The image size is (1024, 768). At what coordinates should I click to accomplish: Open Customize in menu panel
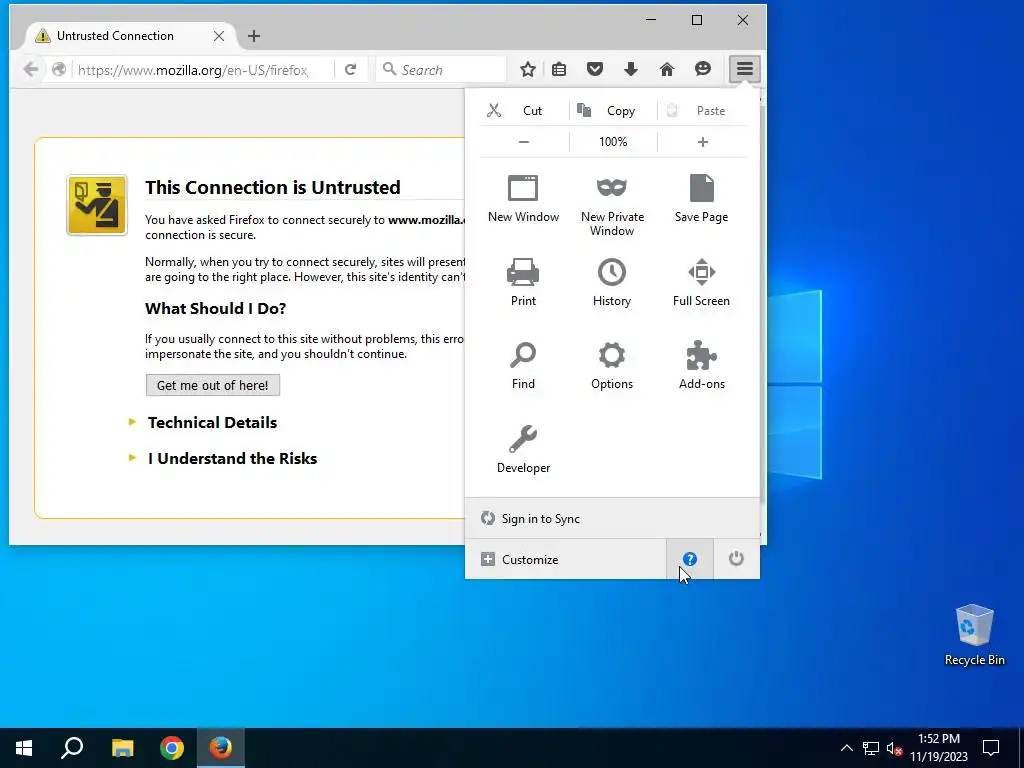point(566,559)
